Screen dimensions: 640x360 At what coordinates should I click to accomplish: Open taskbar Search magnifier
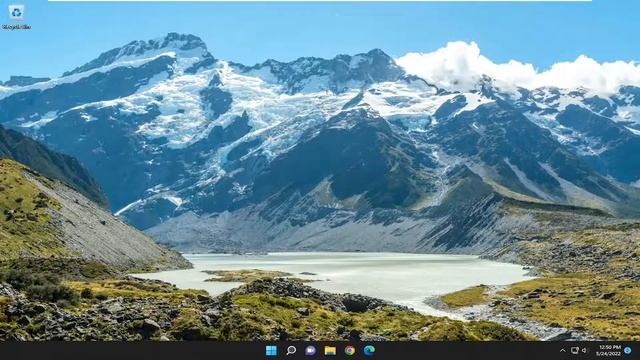[x=291, y=350]
